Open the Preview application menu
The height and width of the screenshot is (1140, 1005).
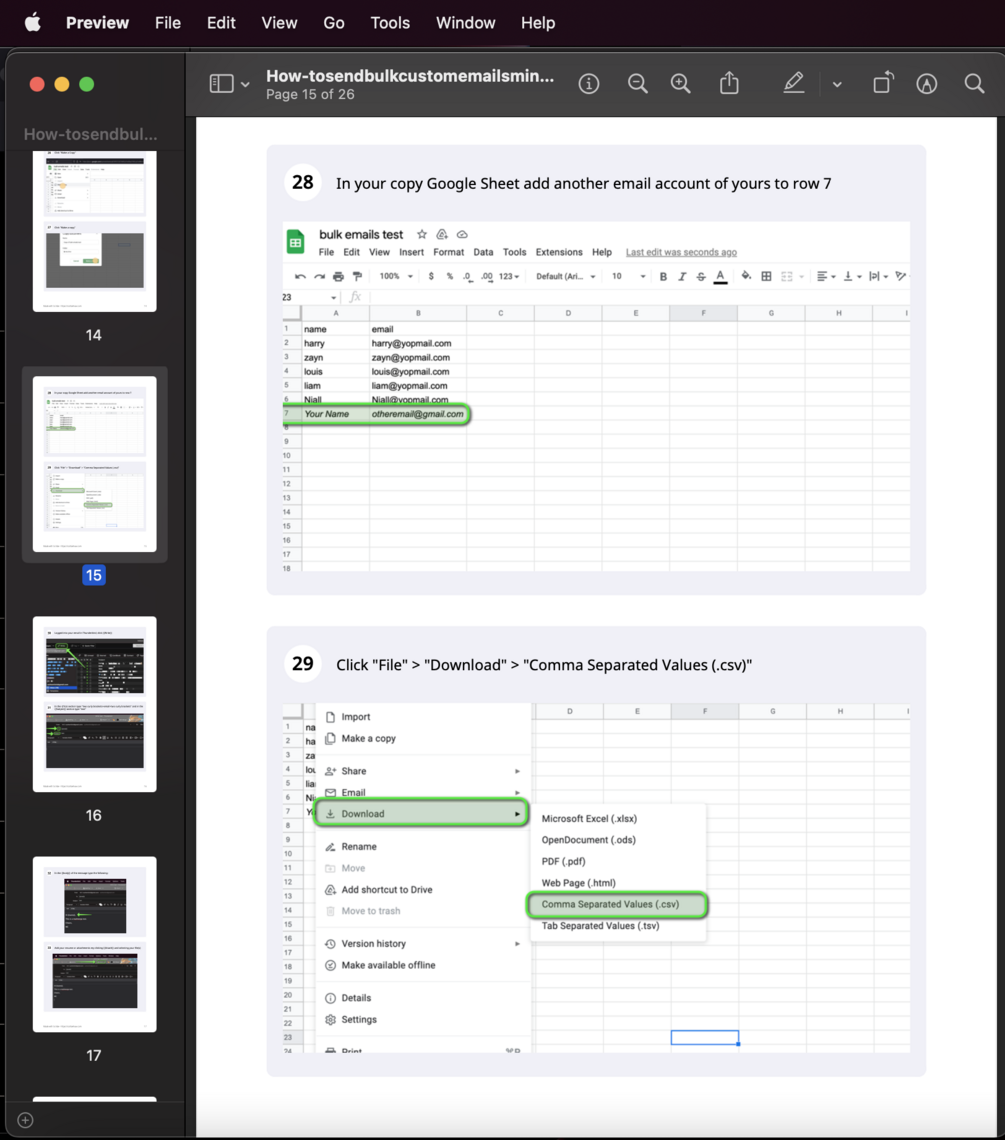[x=97, y=23]
